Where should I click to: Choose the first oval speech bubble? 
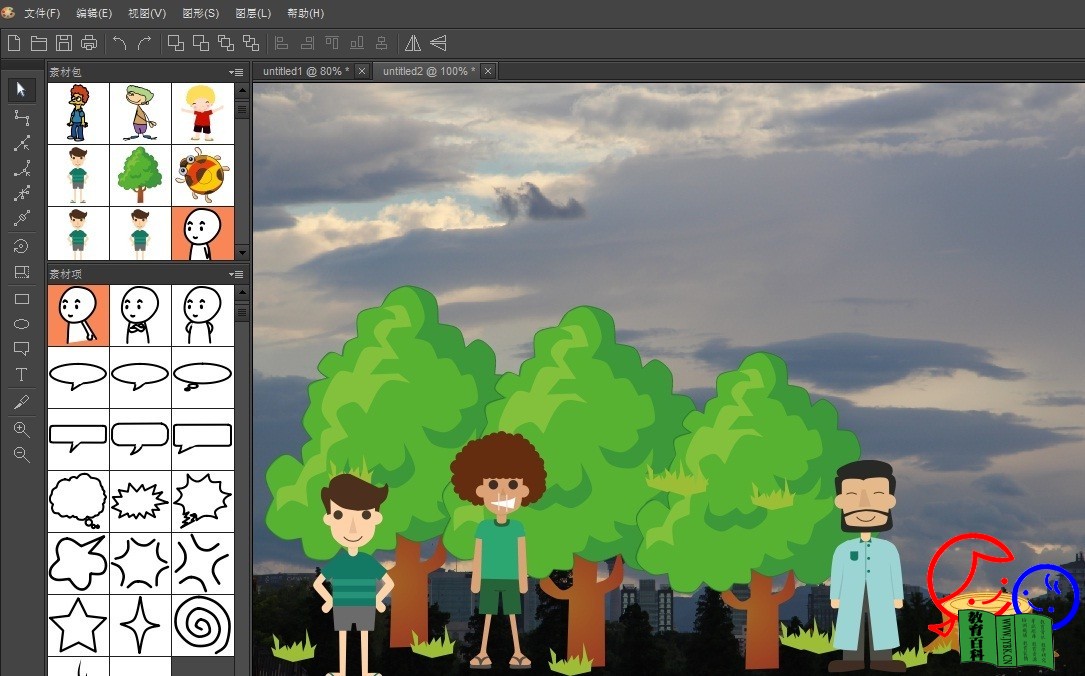point(78,377)
